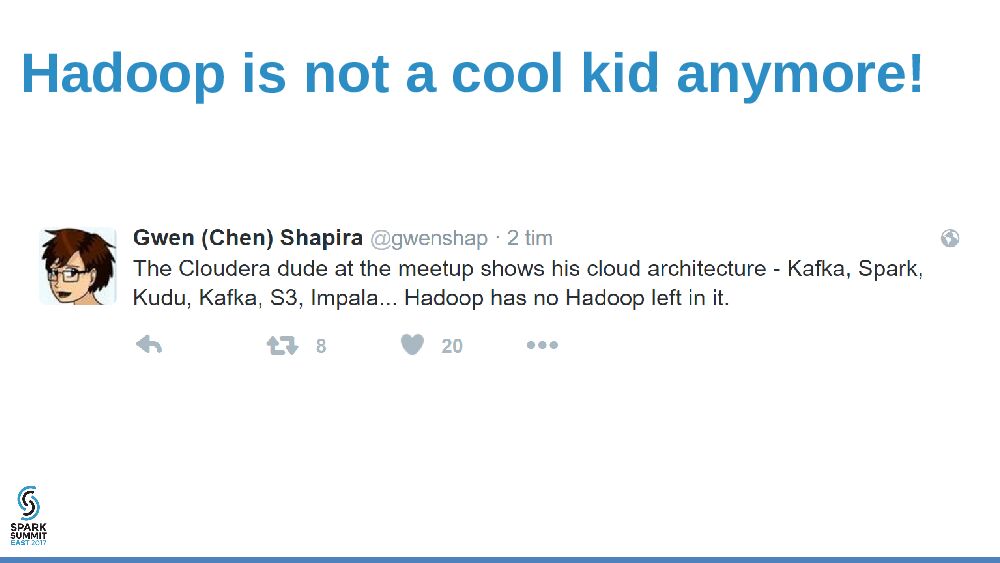Click the "2 tim" tweet timestamp
The height and width of the screenshot is (563, 1000).
point(530,238)
